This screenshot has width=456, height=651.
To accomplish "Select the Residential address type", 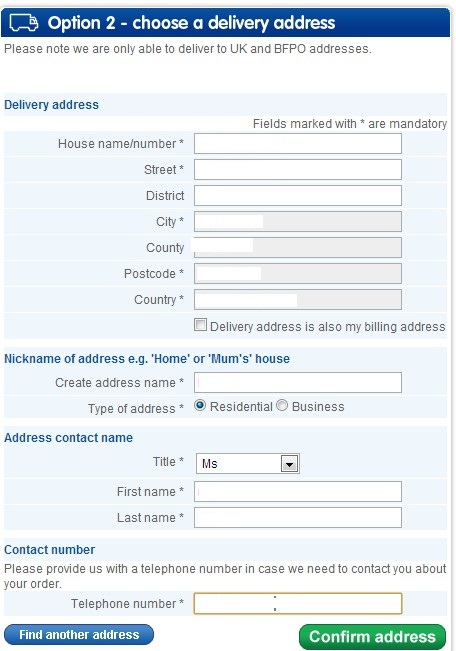I will [x=200, y=405].
